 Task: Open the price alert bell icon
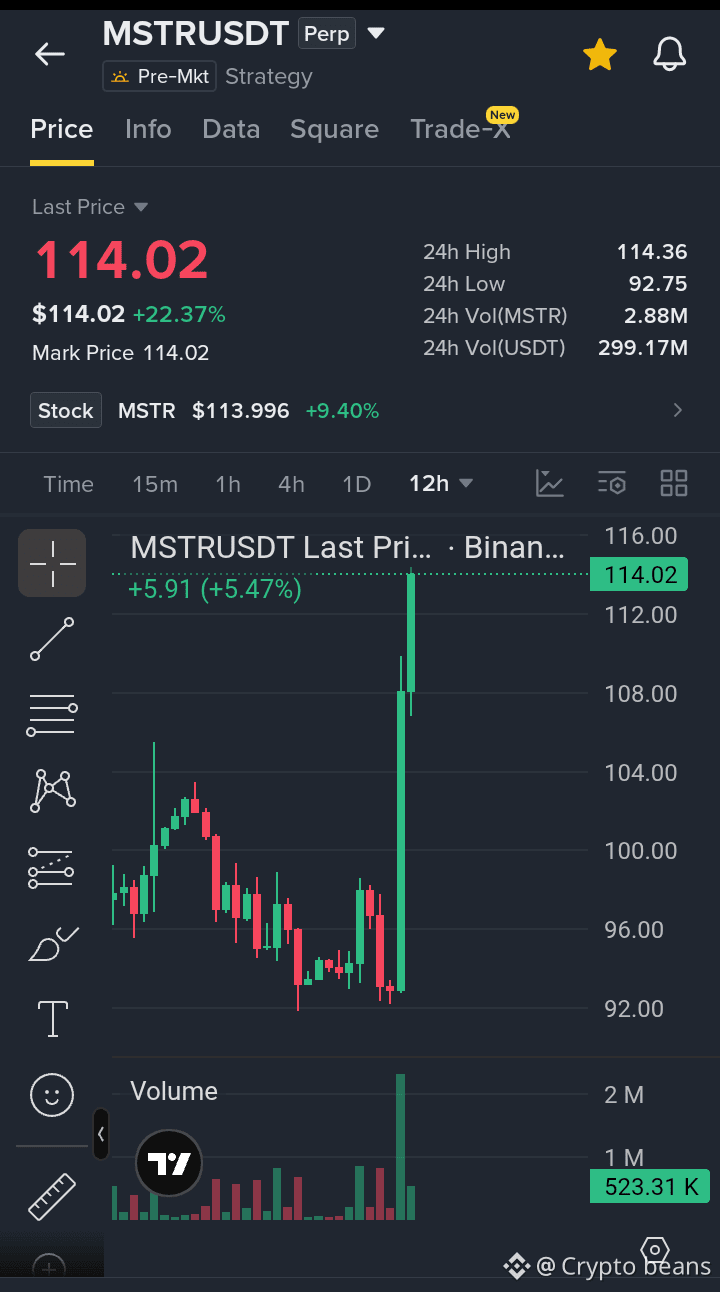pos(670,55)
